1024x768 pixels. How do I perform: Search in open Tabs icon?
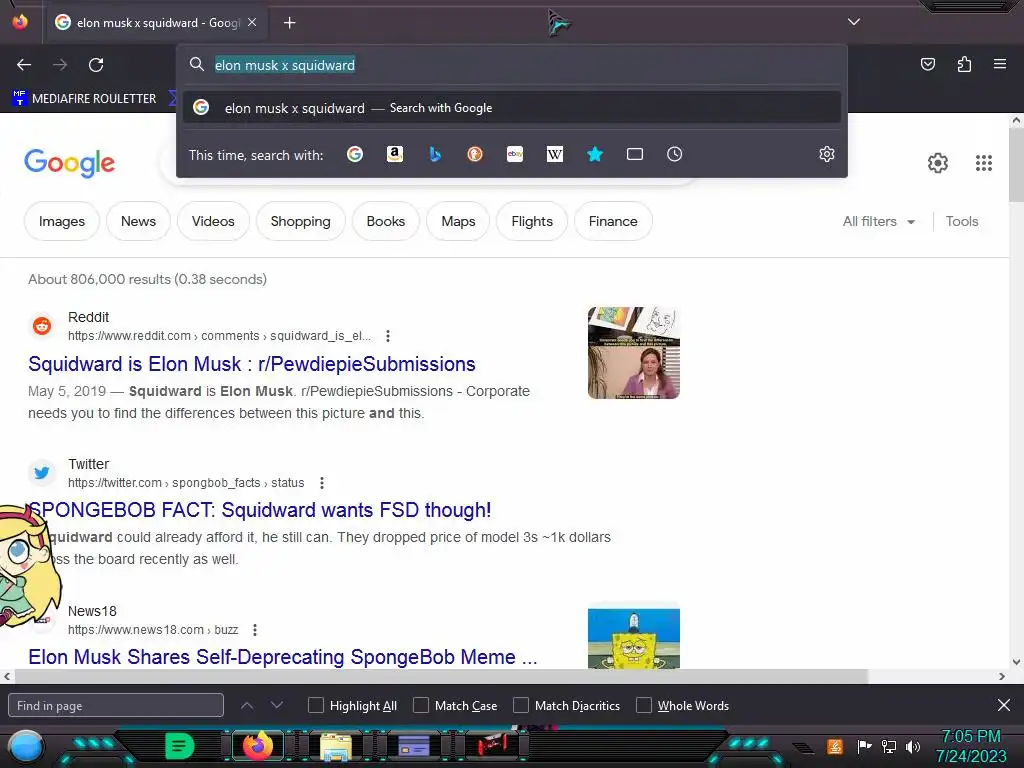click(635, 154)
